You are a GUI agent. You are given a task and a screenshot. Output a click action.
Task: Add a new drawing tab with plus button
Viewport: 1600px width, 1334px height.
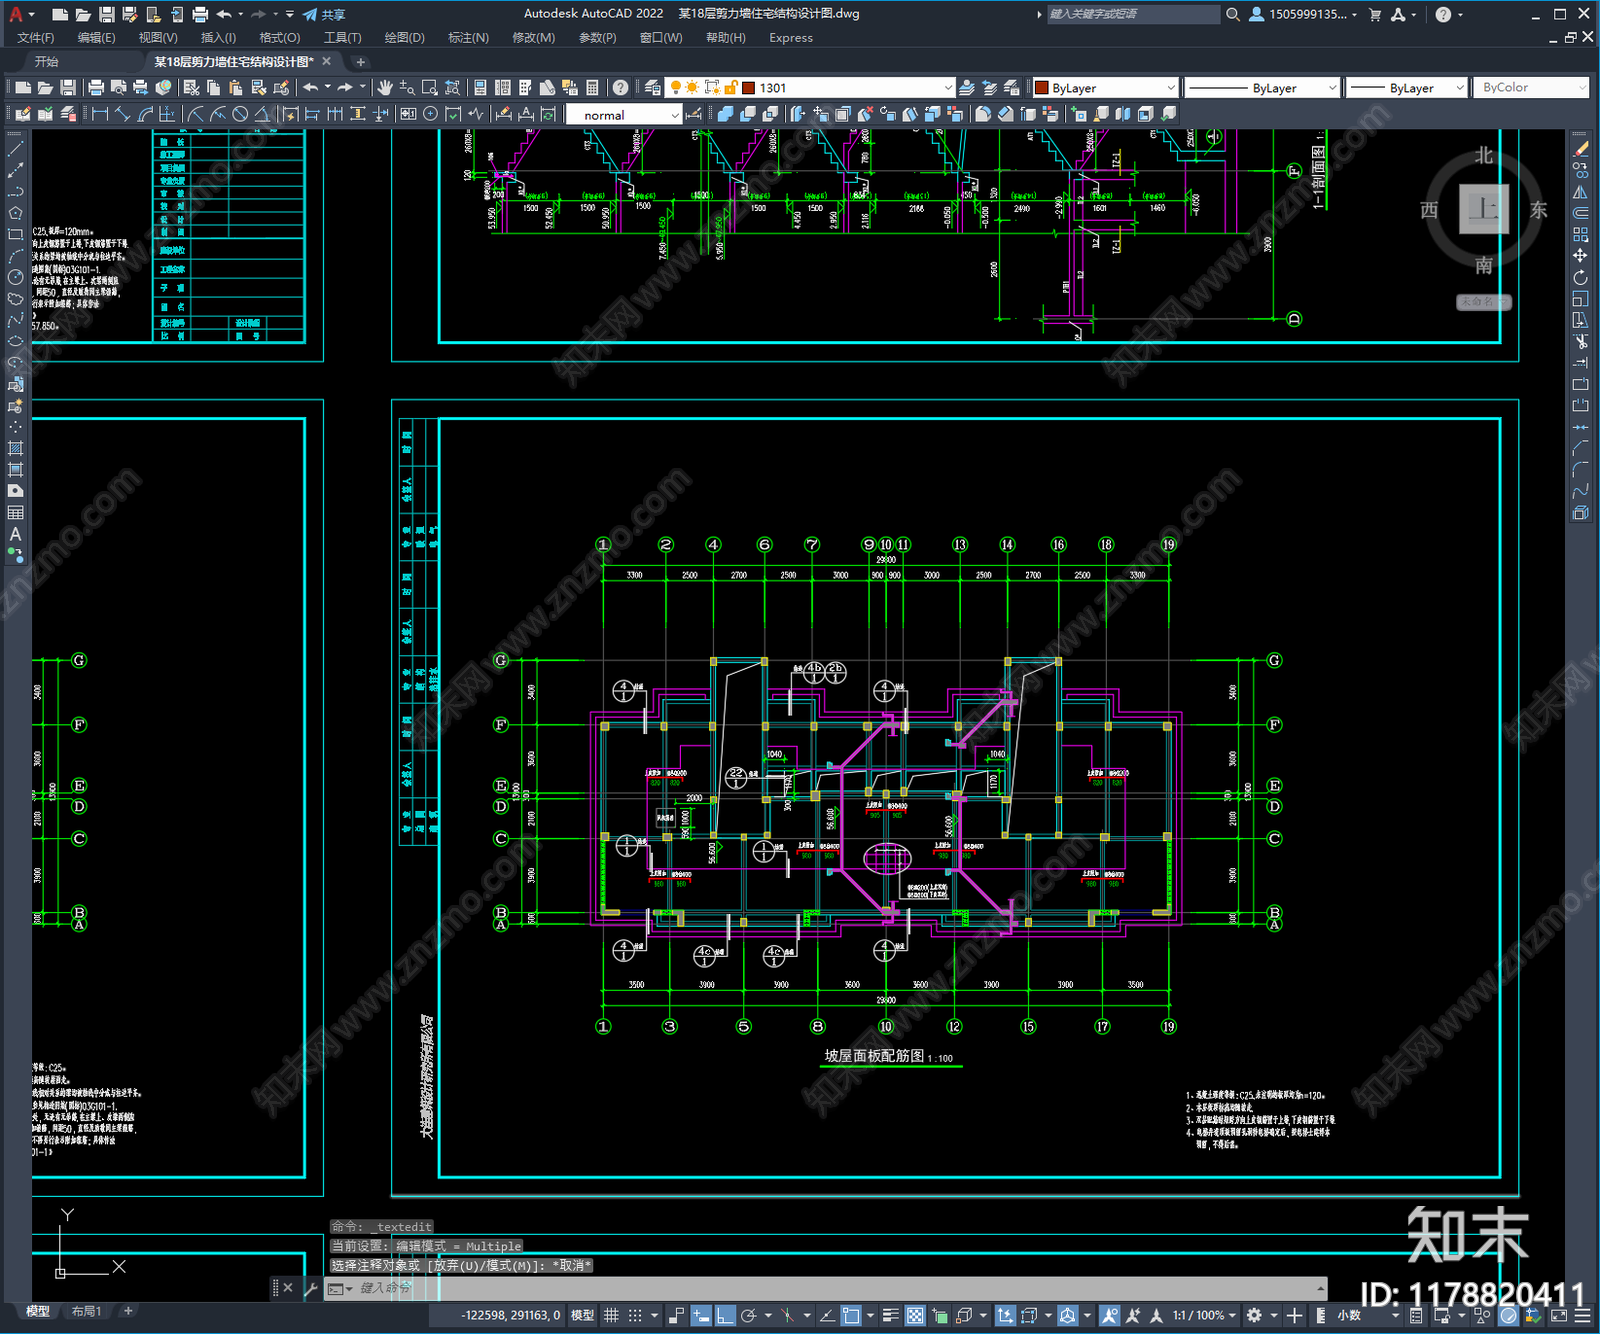[x=361, y=62]
